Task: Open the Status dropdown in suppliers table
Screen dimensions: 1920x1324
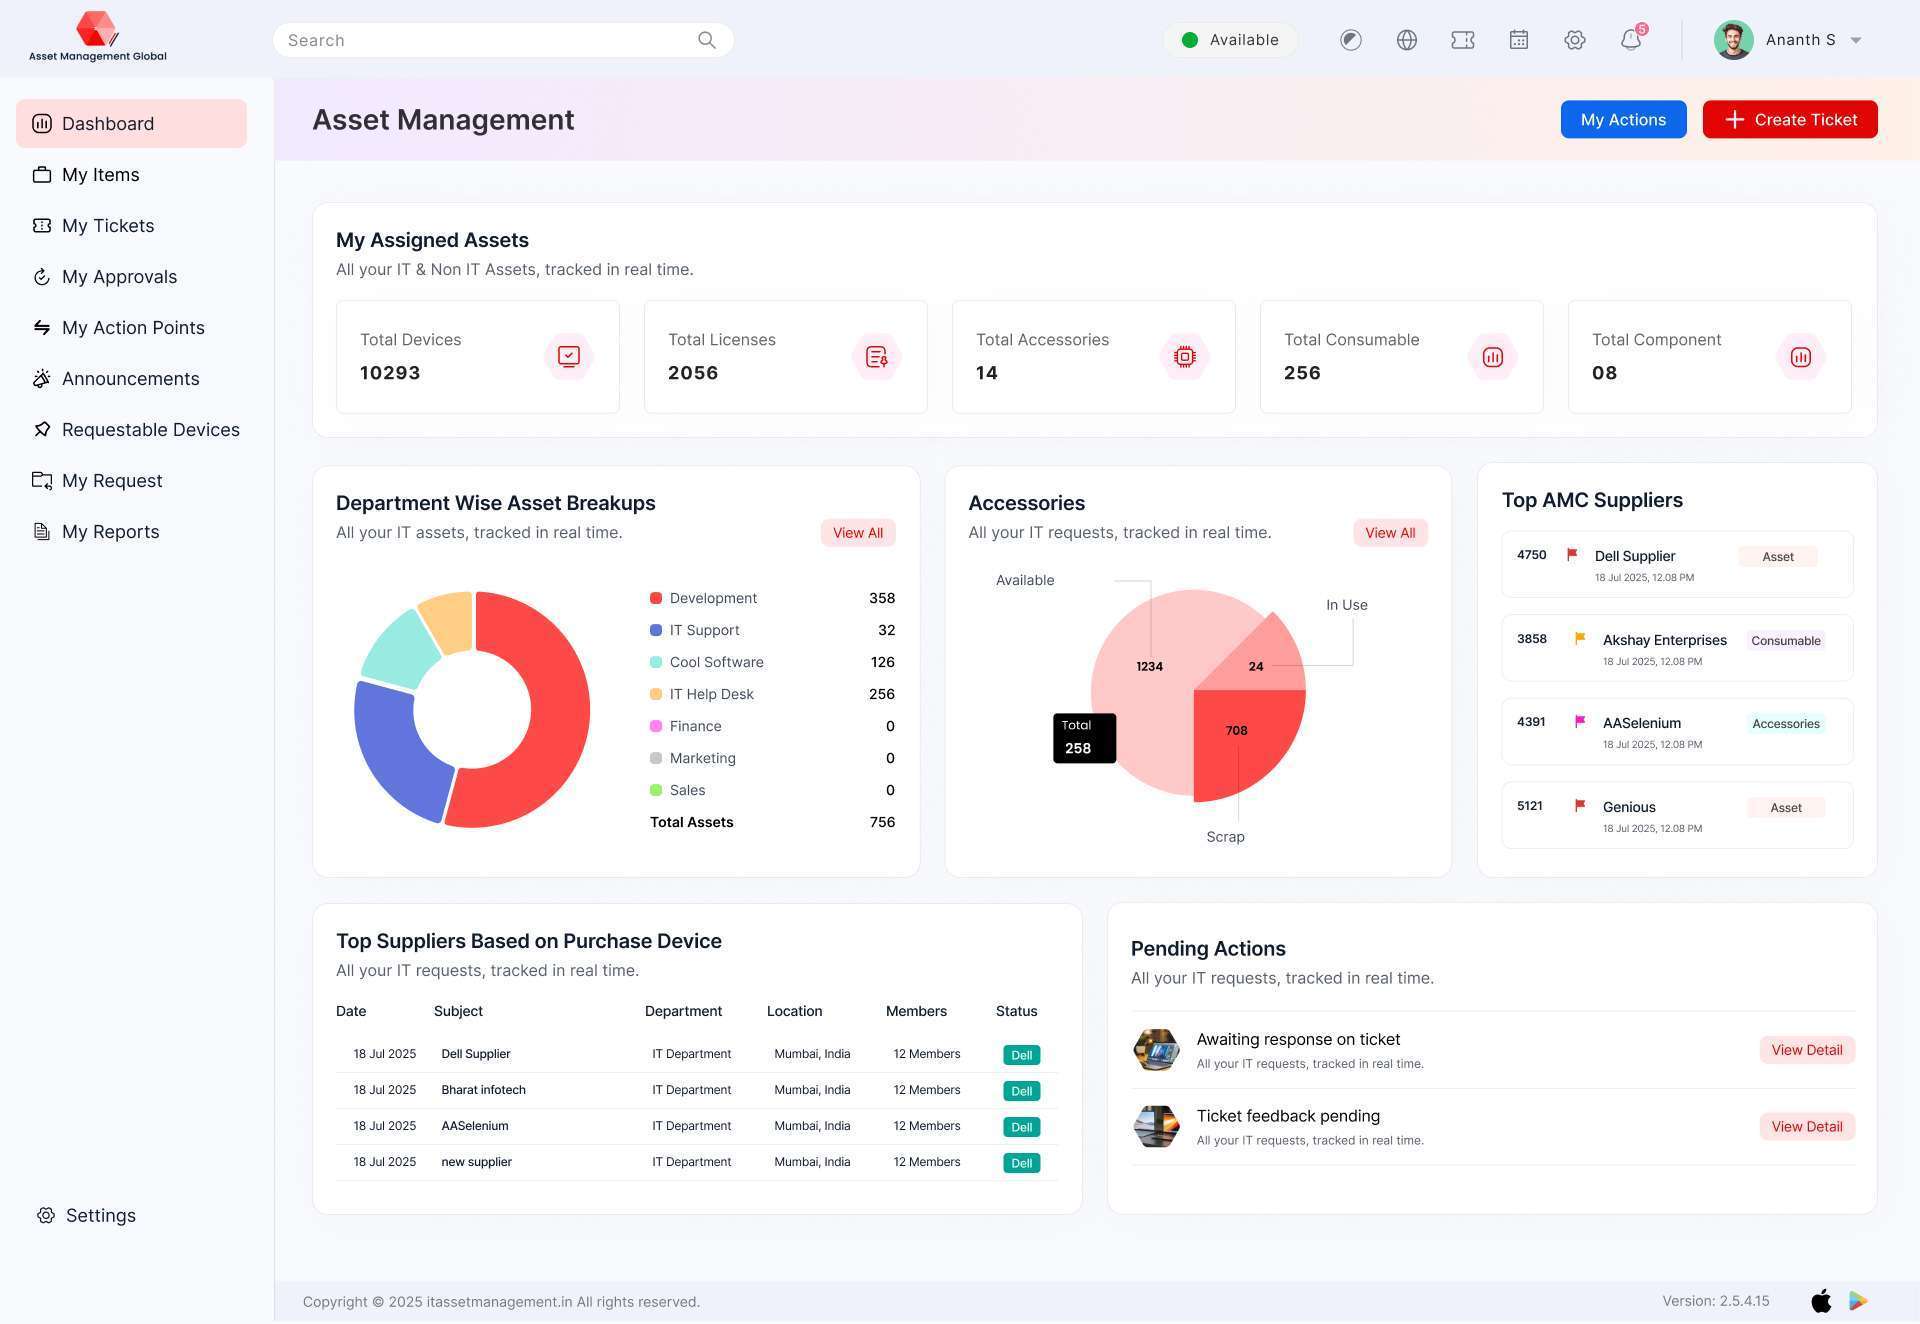Action: [1016, 1011]
